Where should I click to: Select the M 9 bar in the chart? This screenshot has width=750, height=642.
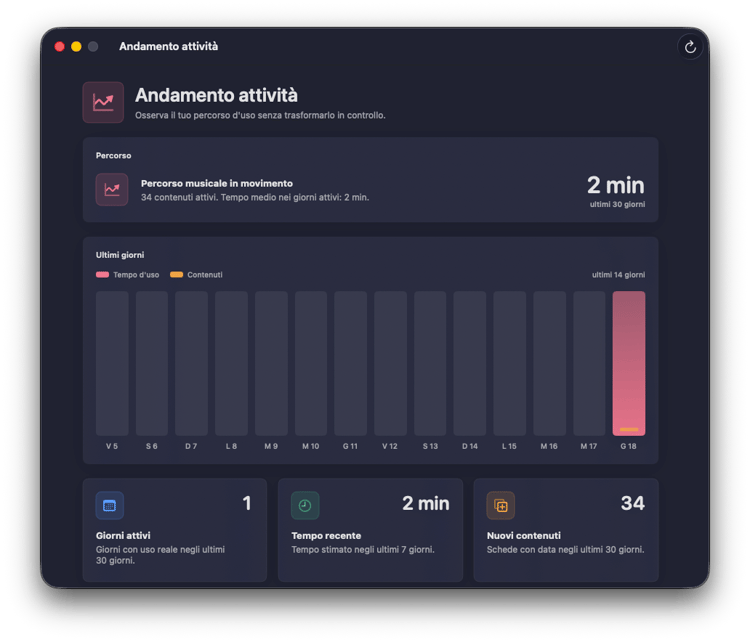point(271,363)
